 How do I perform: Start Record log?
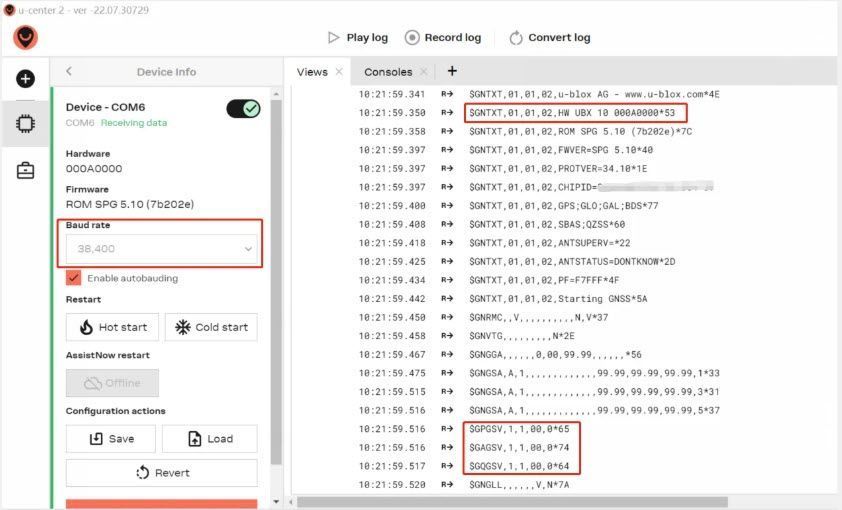443,38
